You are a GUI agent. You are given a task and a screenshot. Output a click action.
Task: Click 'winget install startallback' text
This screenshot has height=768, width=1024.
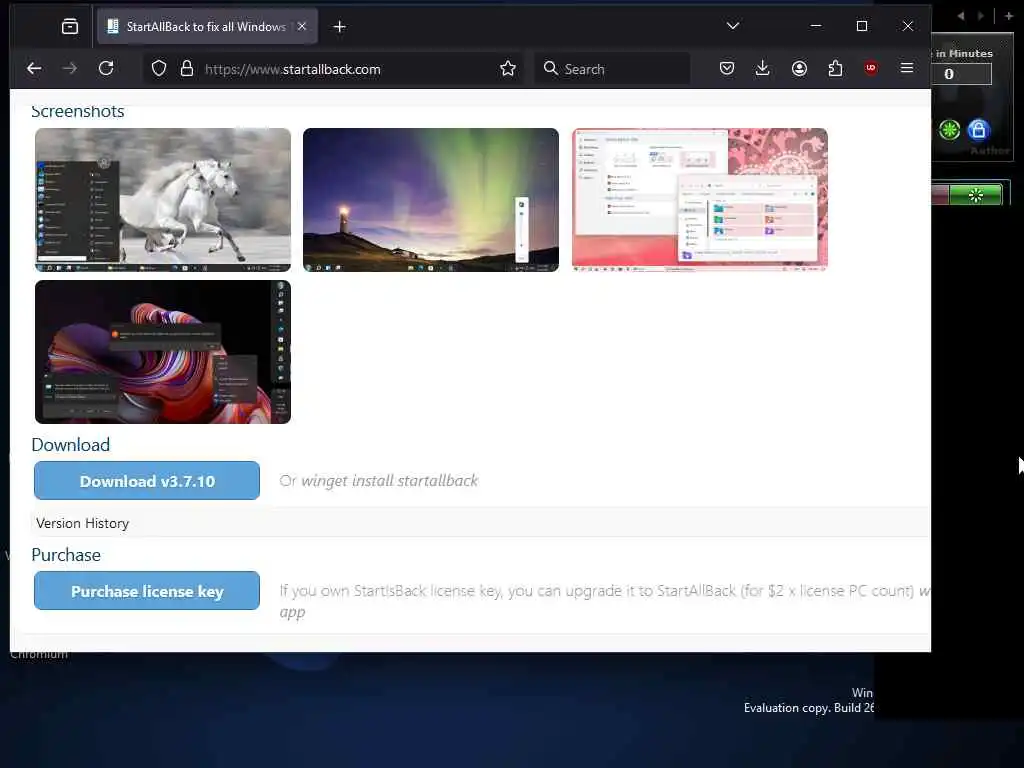(389, 481)
